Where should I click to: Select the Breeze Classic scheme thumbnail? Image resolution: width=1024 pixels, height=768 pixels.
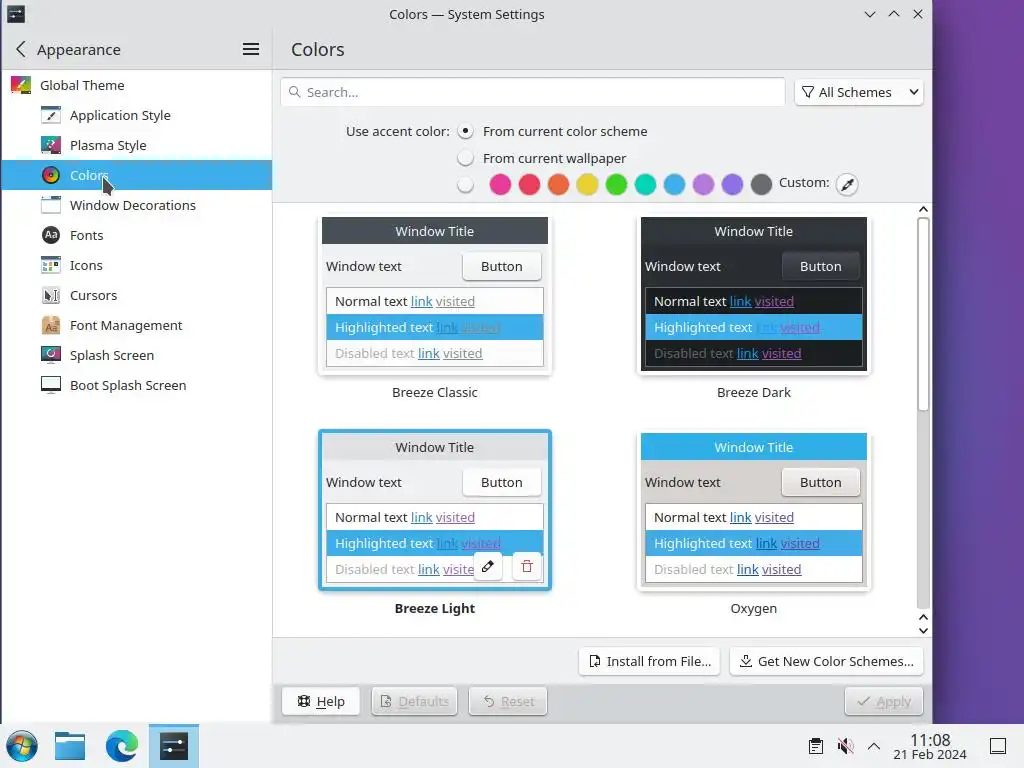[435, 295]
